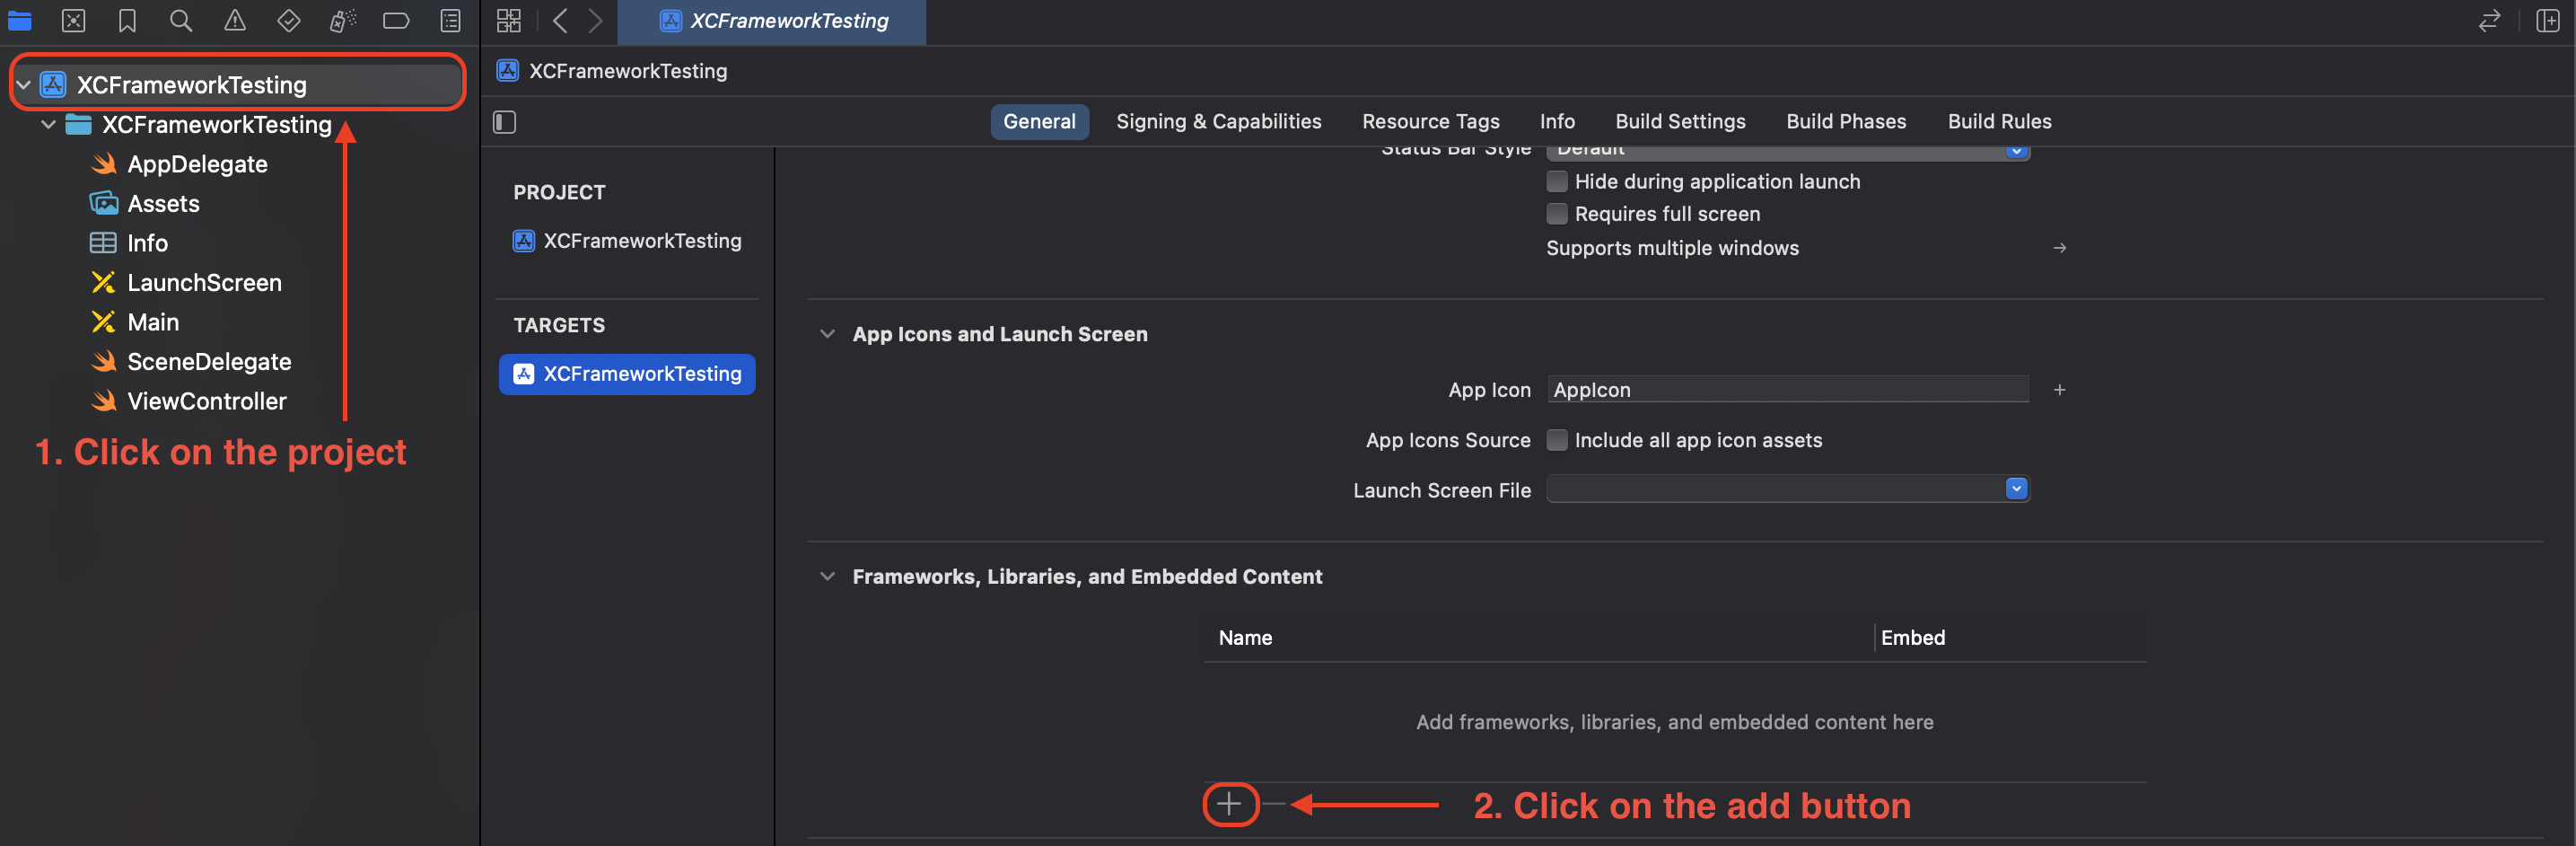Click the App Icon text field

[x=1788, y=390]
